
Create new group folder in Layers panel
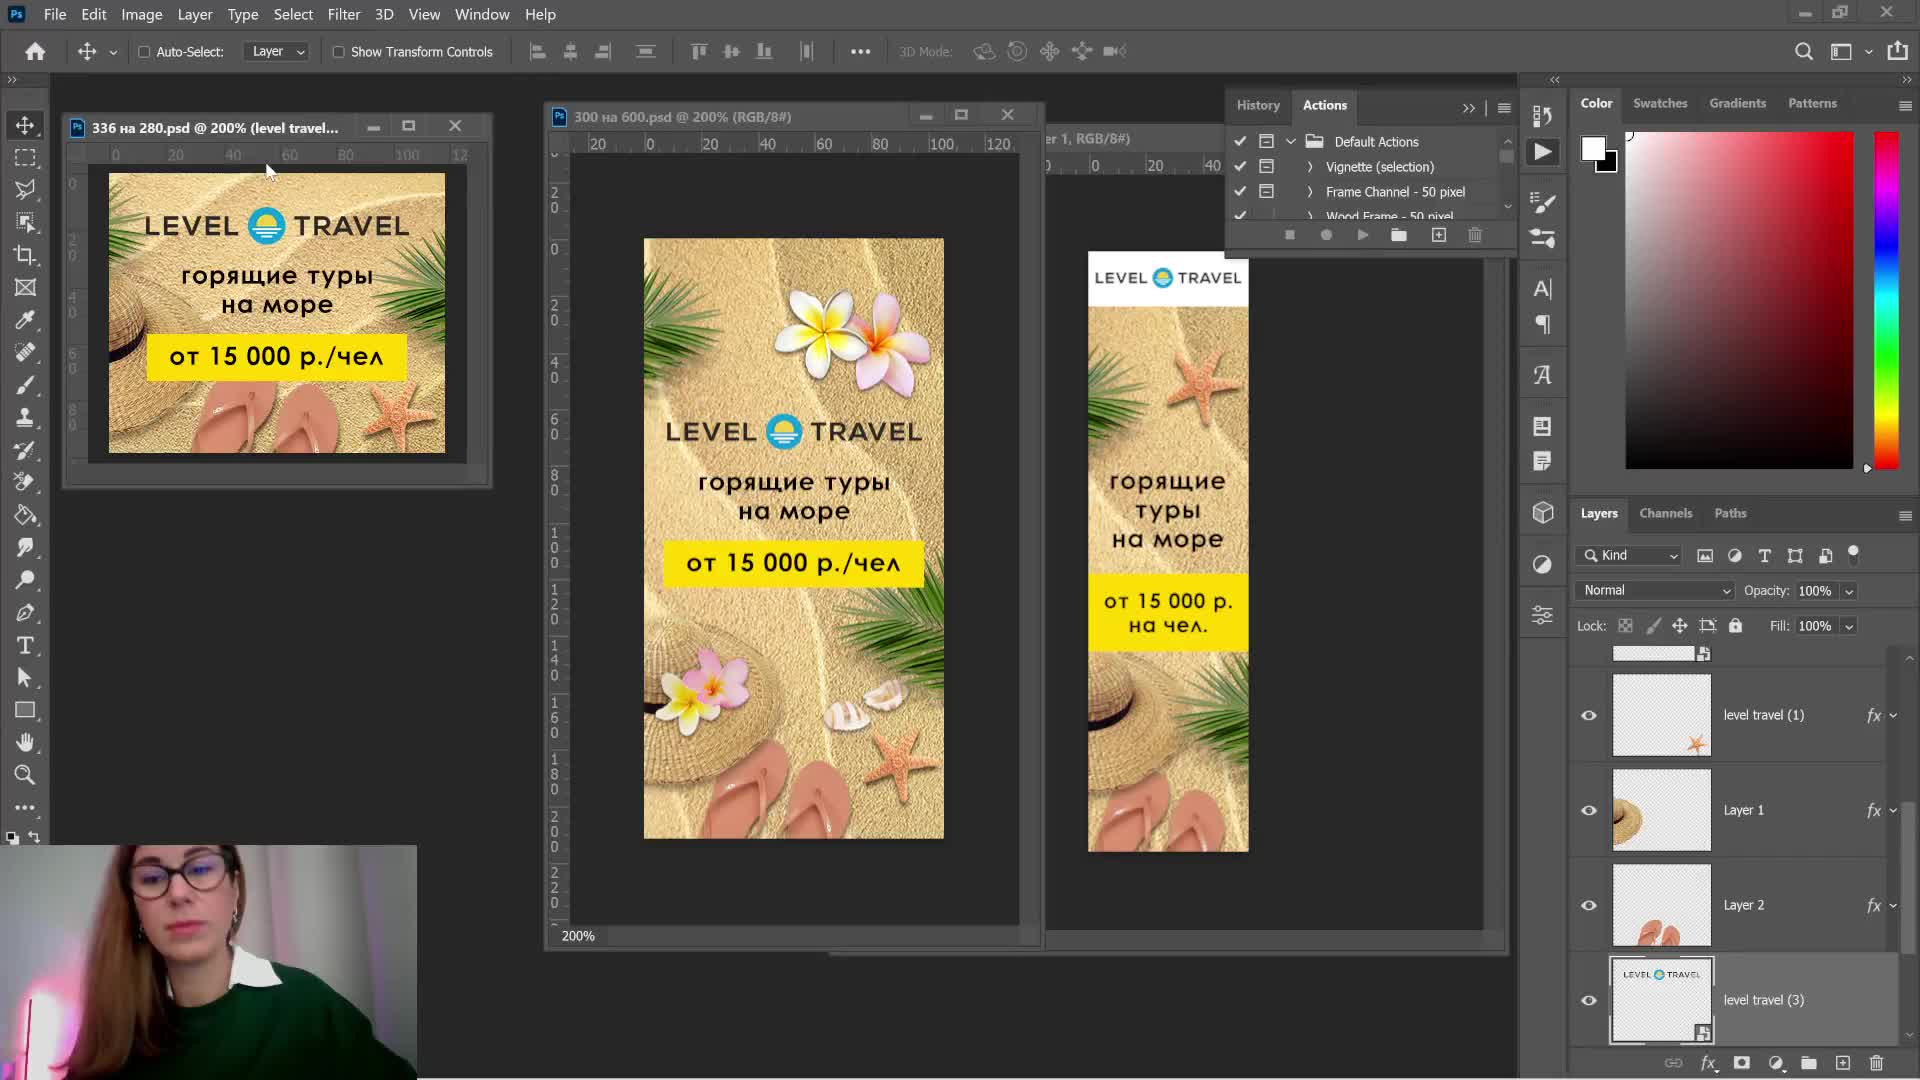[1808, 1063]
